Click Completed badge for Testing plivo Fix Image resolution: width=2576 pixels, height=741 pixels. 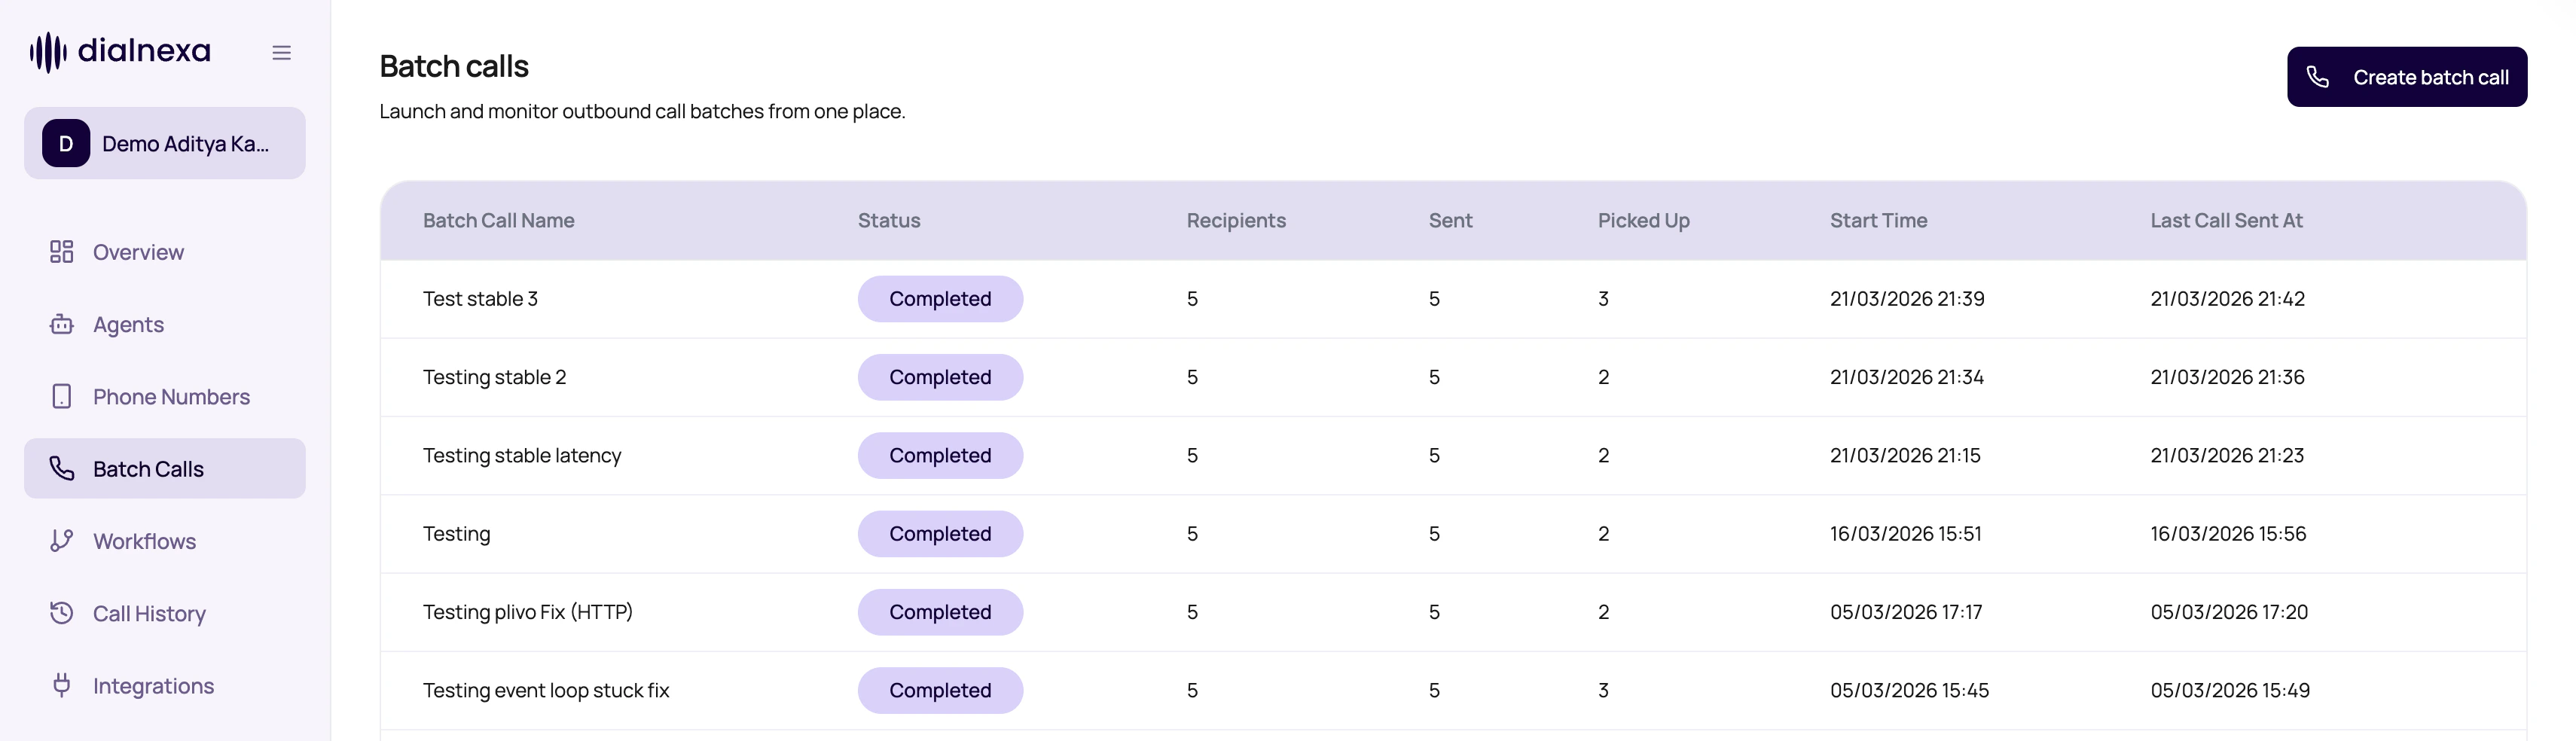tap(940, 612)
